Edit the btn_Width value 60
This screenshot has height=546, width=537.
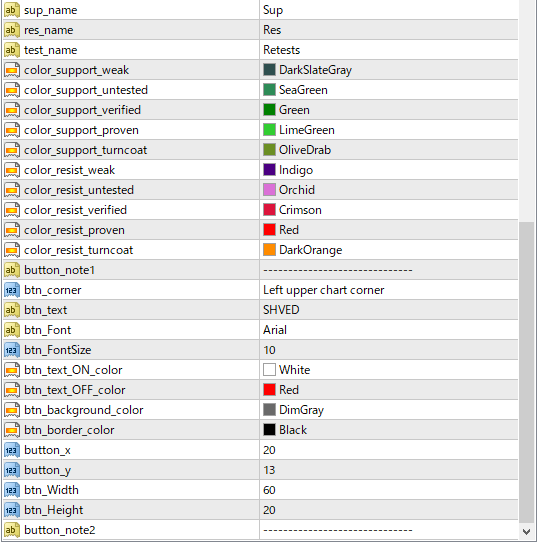pos(269,490)
